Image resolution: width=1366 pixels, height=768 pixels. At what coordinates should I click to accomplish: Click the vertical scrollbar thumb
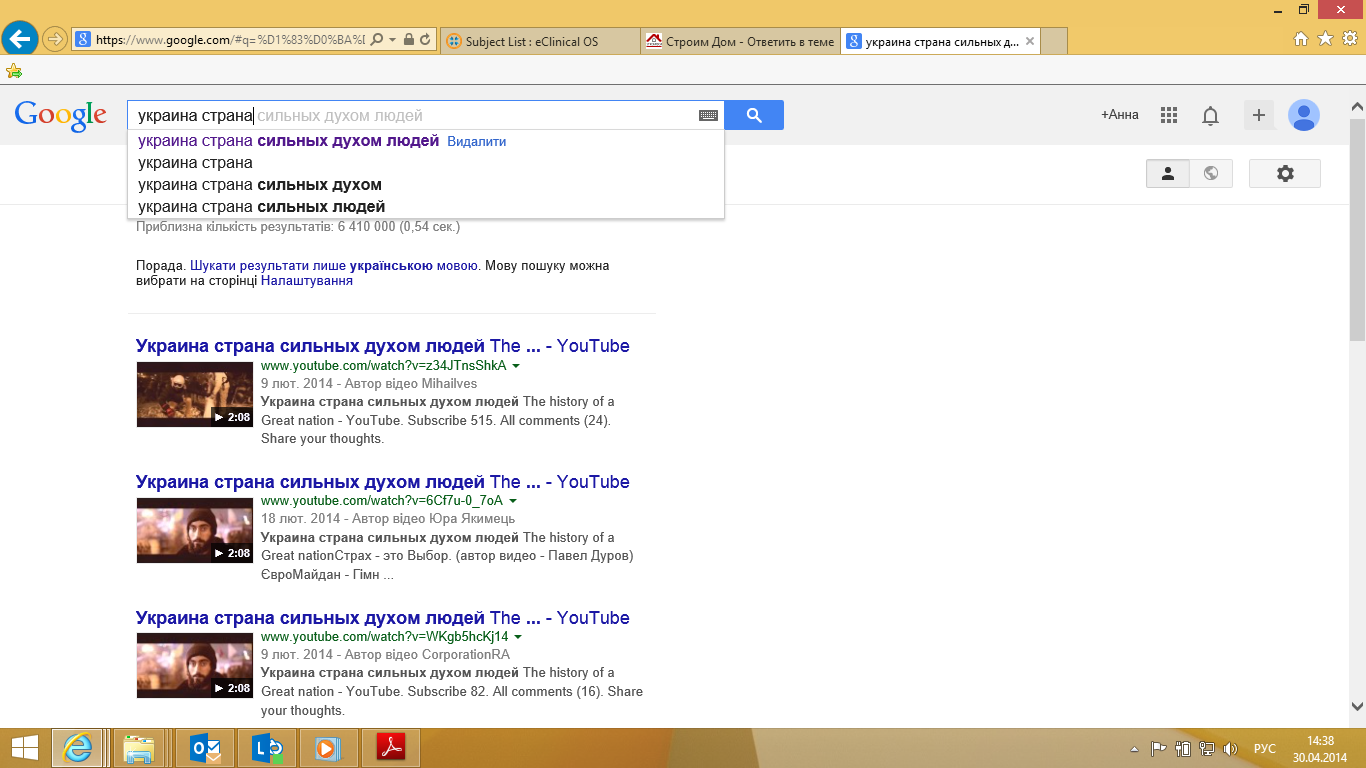(x=1357, y=228)
